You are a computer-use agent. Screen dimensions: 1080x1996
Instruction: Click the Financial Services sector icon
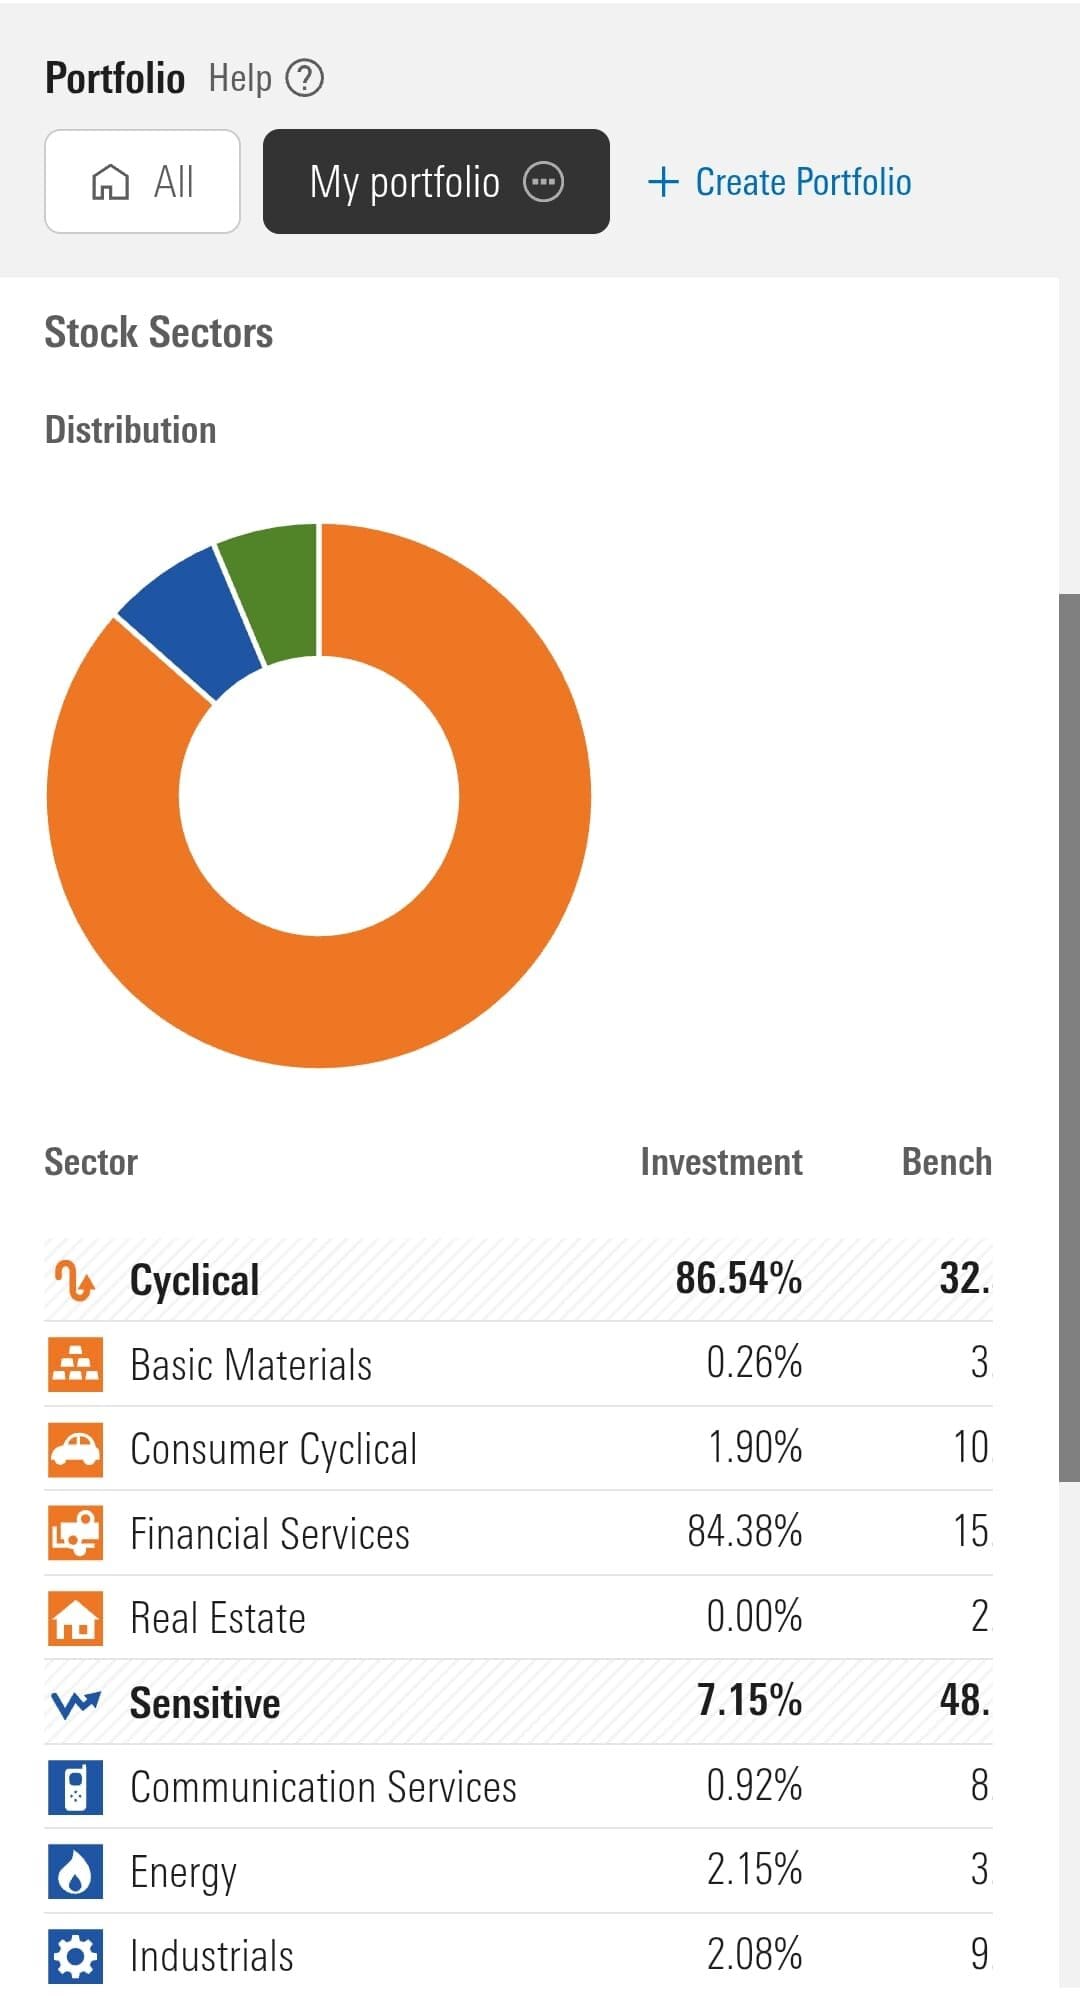click(77, 1531)
